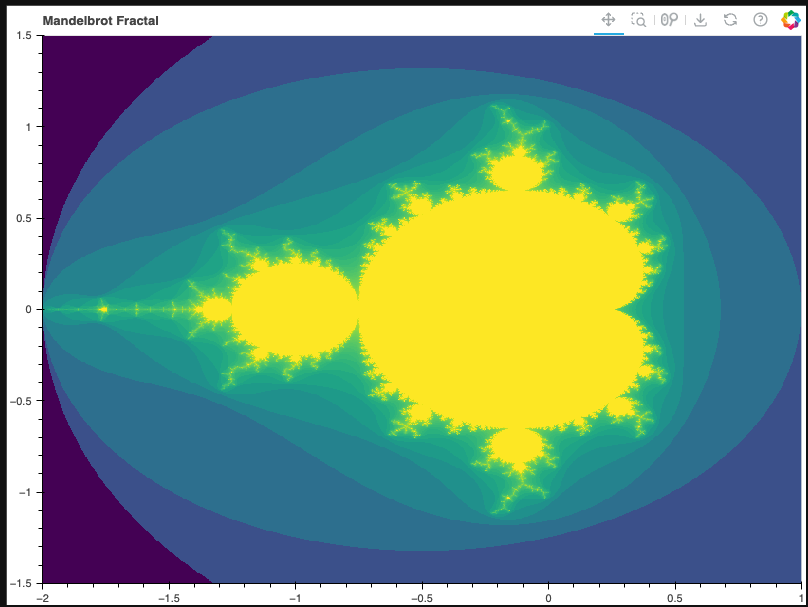Image resolution: width=808 pixels, height=607 pixels.
Task: Select the small yellow bulb above the cardioid
Action: click(x=517, y=173)
